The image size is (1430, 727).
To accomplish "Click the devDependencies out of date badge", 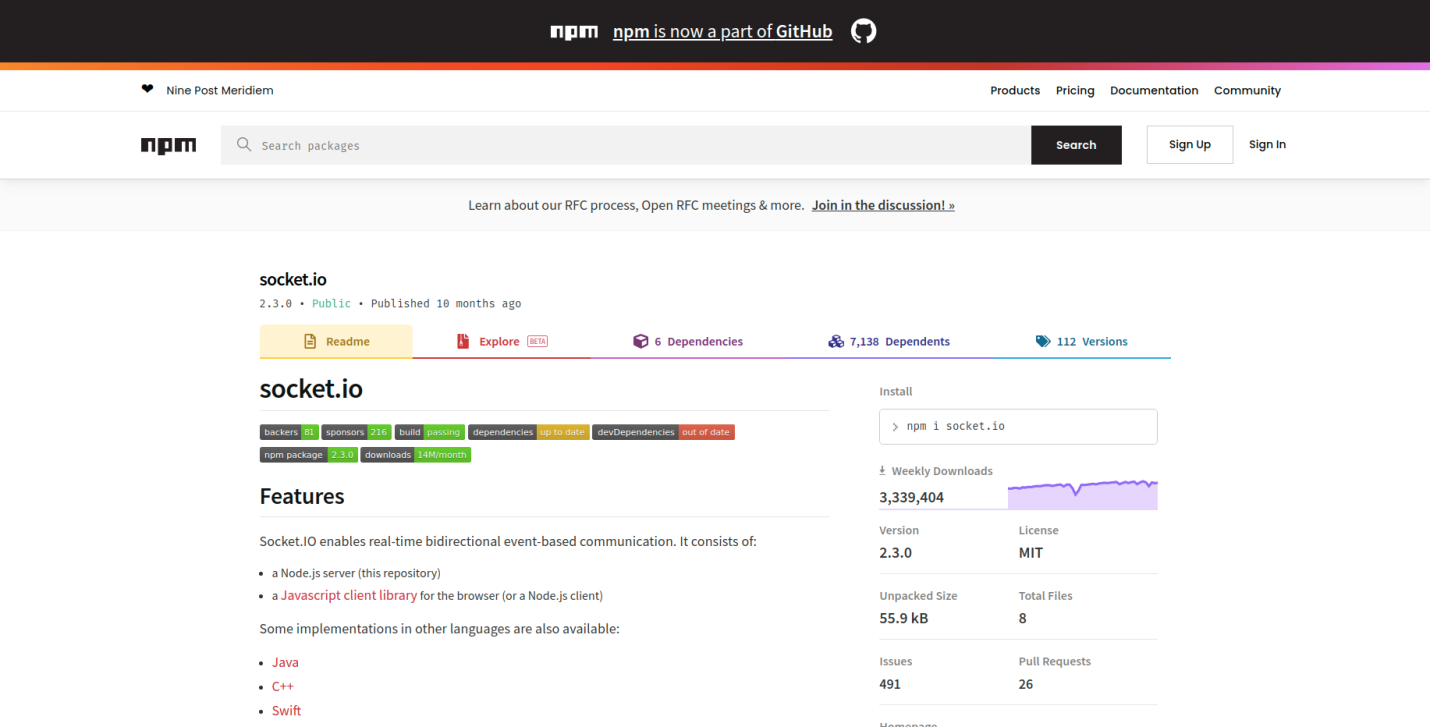I will [664, 432].
